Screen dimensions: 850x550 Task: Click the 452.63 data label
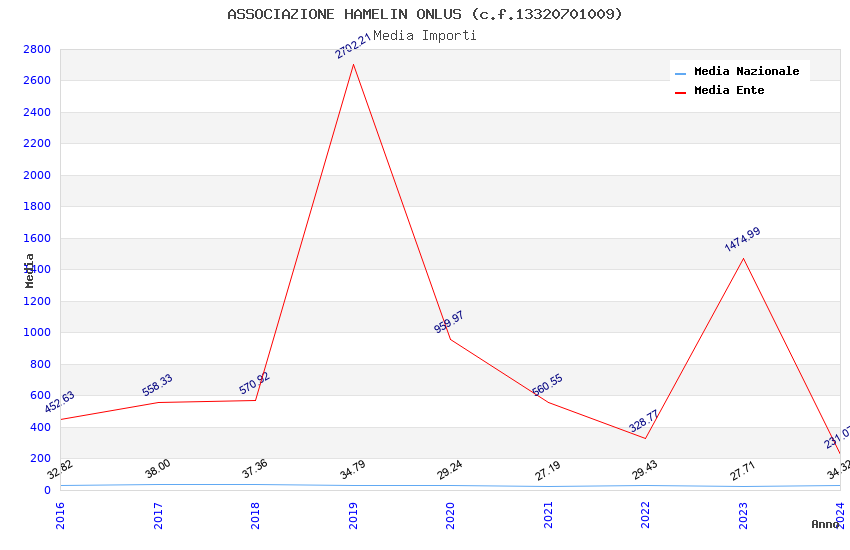(59, 402)
